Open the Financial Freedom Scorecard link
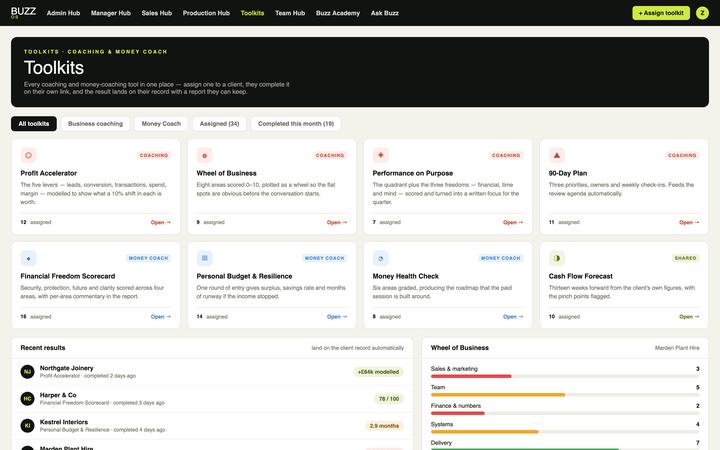720x450 pixels. [161, 316]
